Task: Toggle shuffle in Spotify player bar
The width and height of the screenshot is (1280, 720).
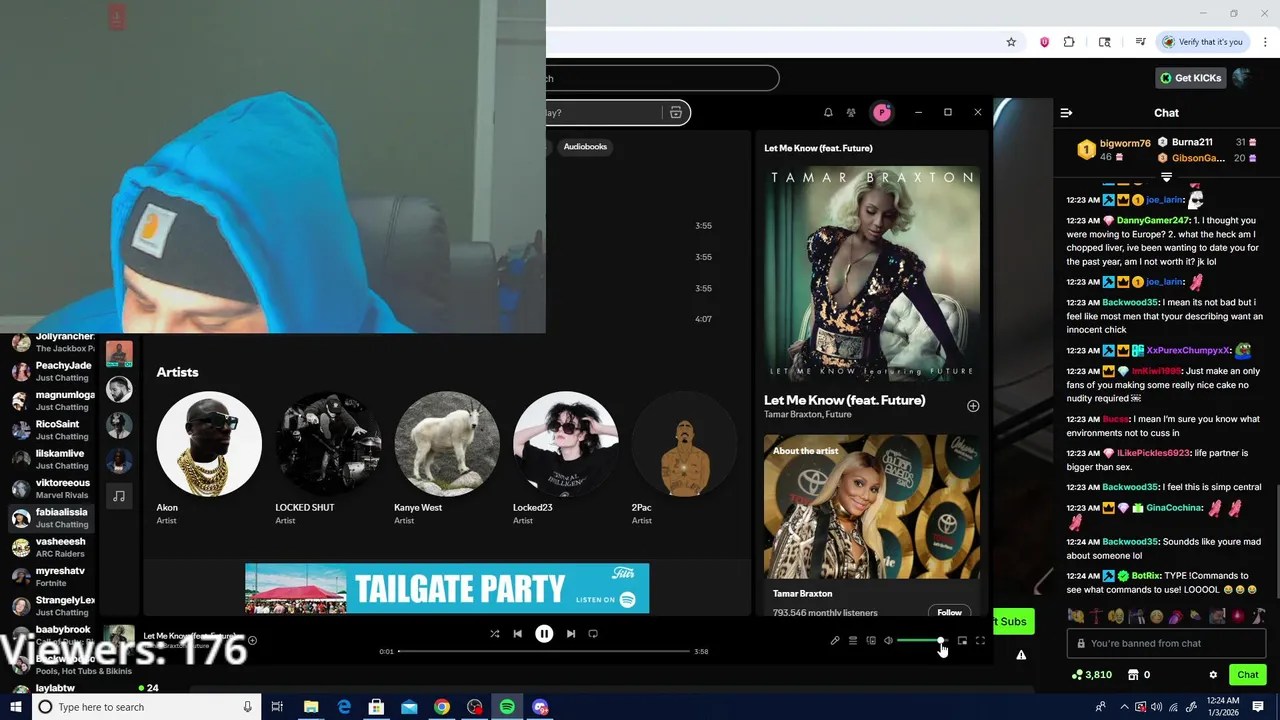Action: coord(494,634)
